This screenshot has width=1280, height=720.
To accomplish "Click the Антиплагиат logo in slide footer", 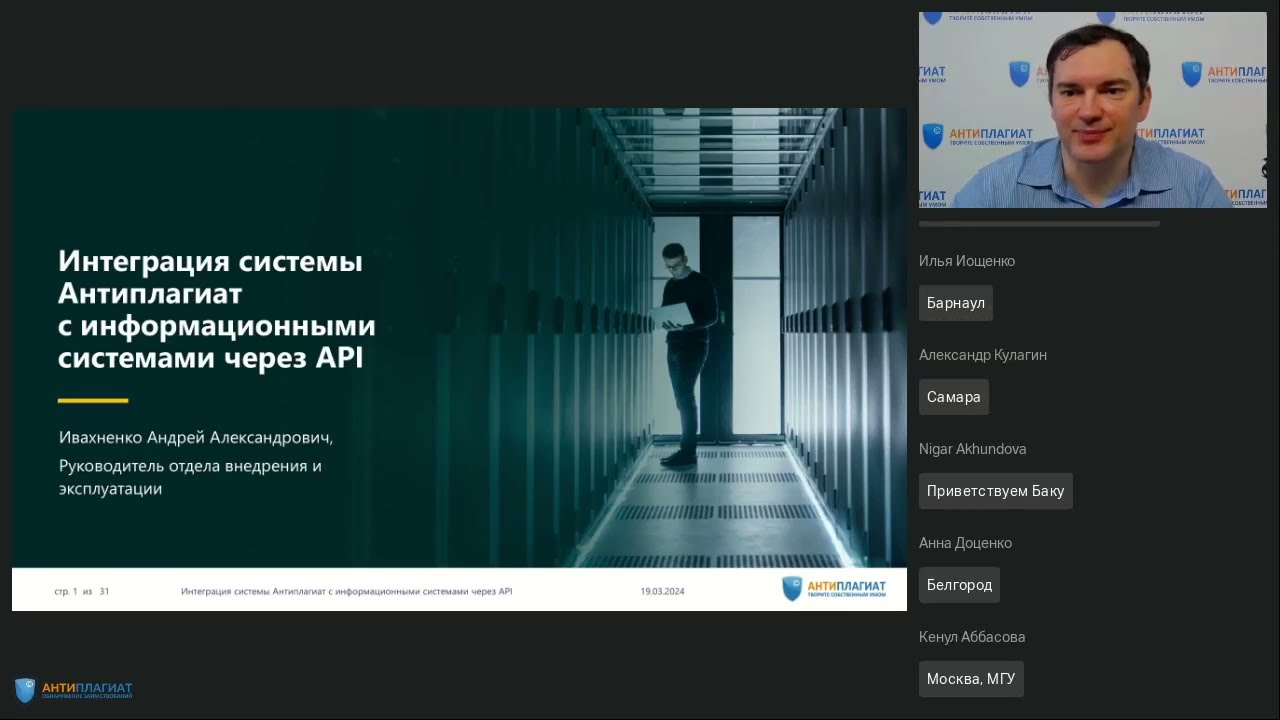I will click(x=834, y=589).
